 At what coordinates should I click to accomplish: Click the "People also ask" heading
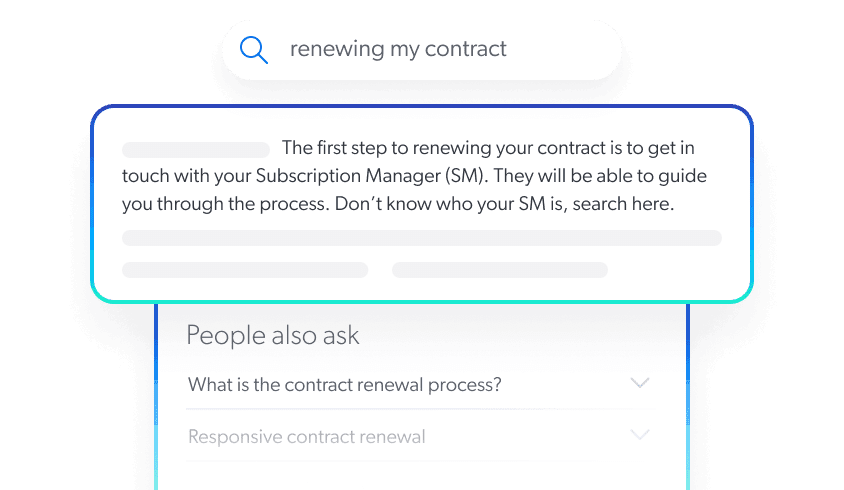[x=272, y=336]
